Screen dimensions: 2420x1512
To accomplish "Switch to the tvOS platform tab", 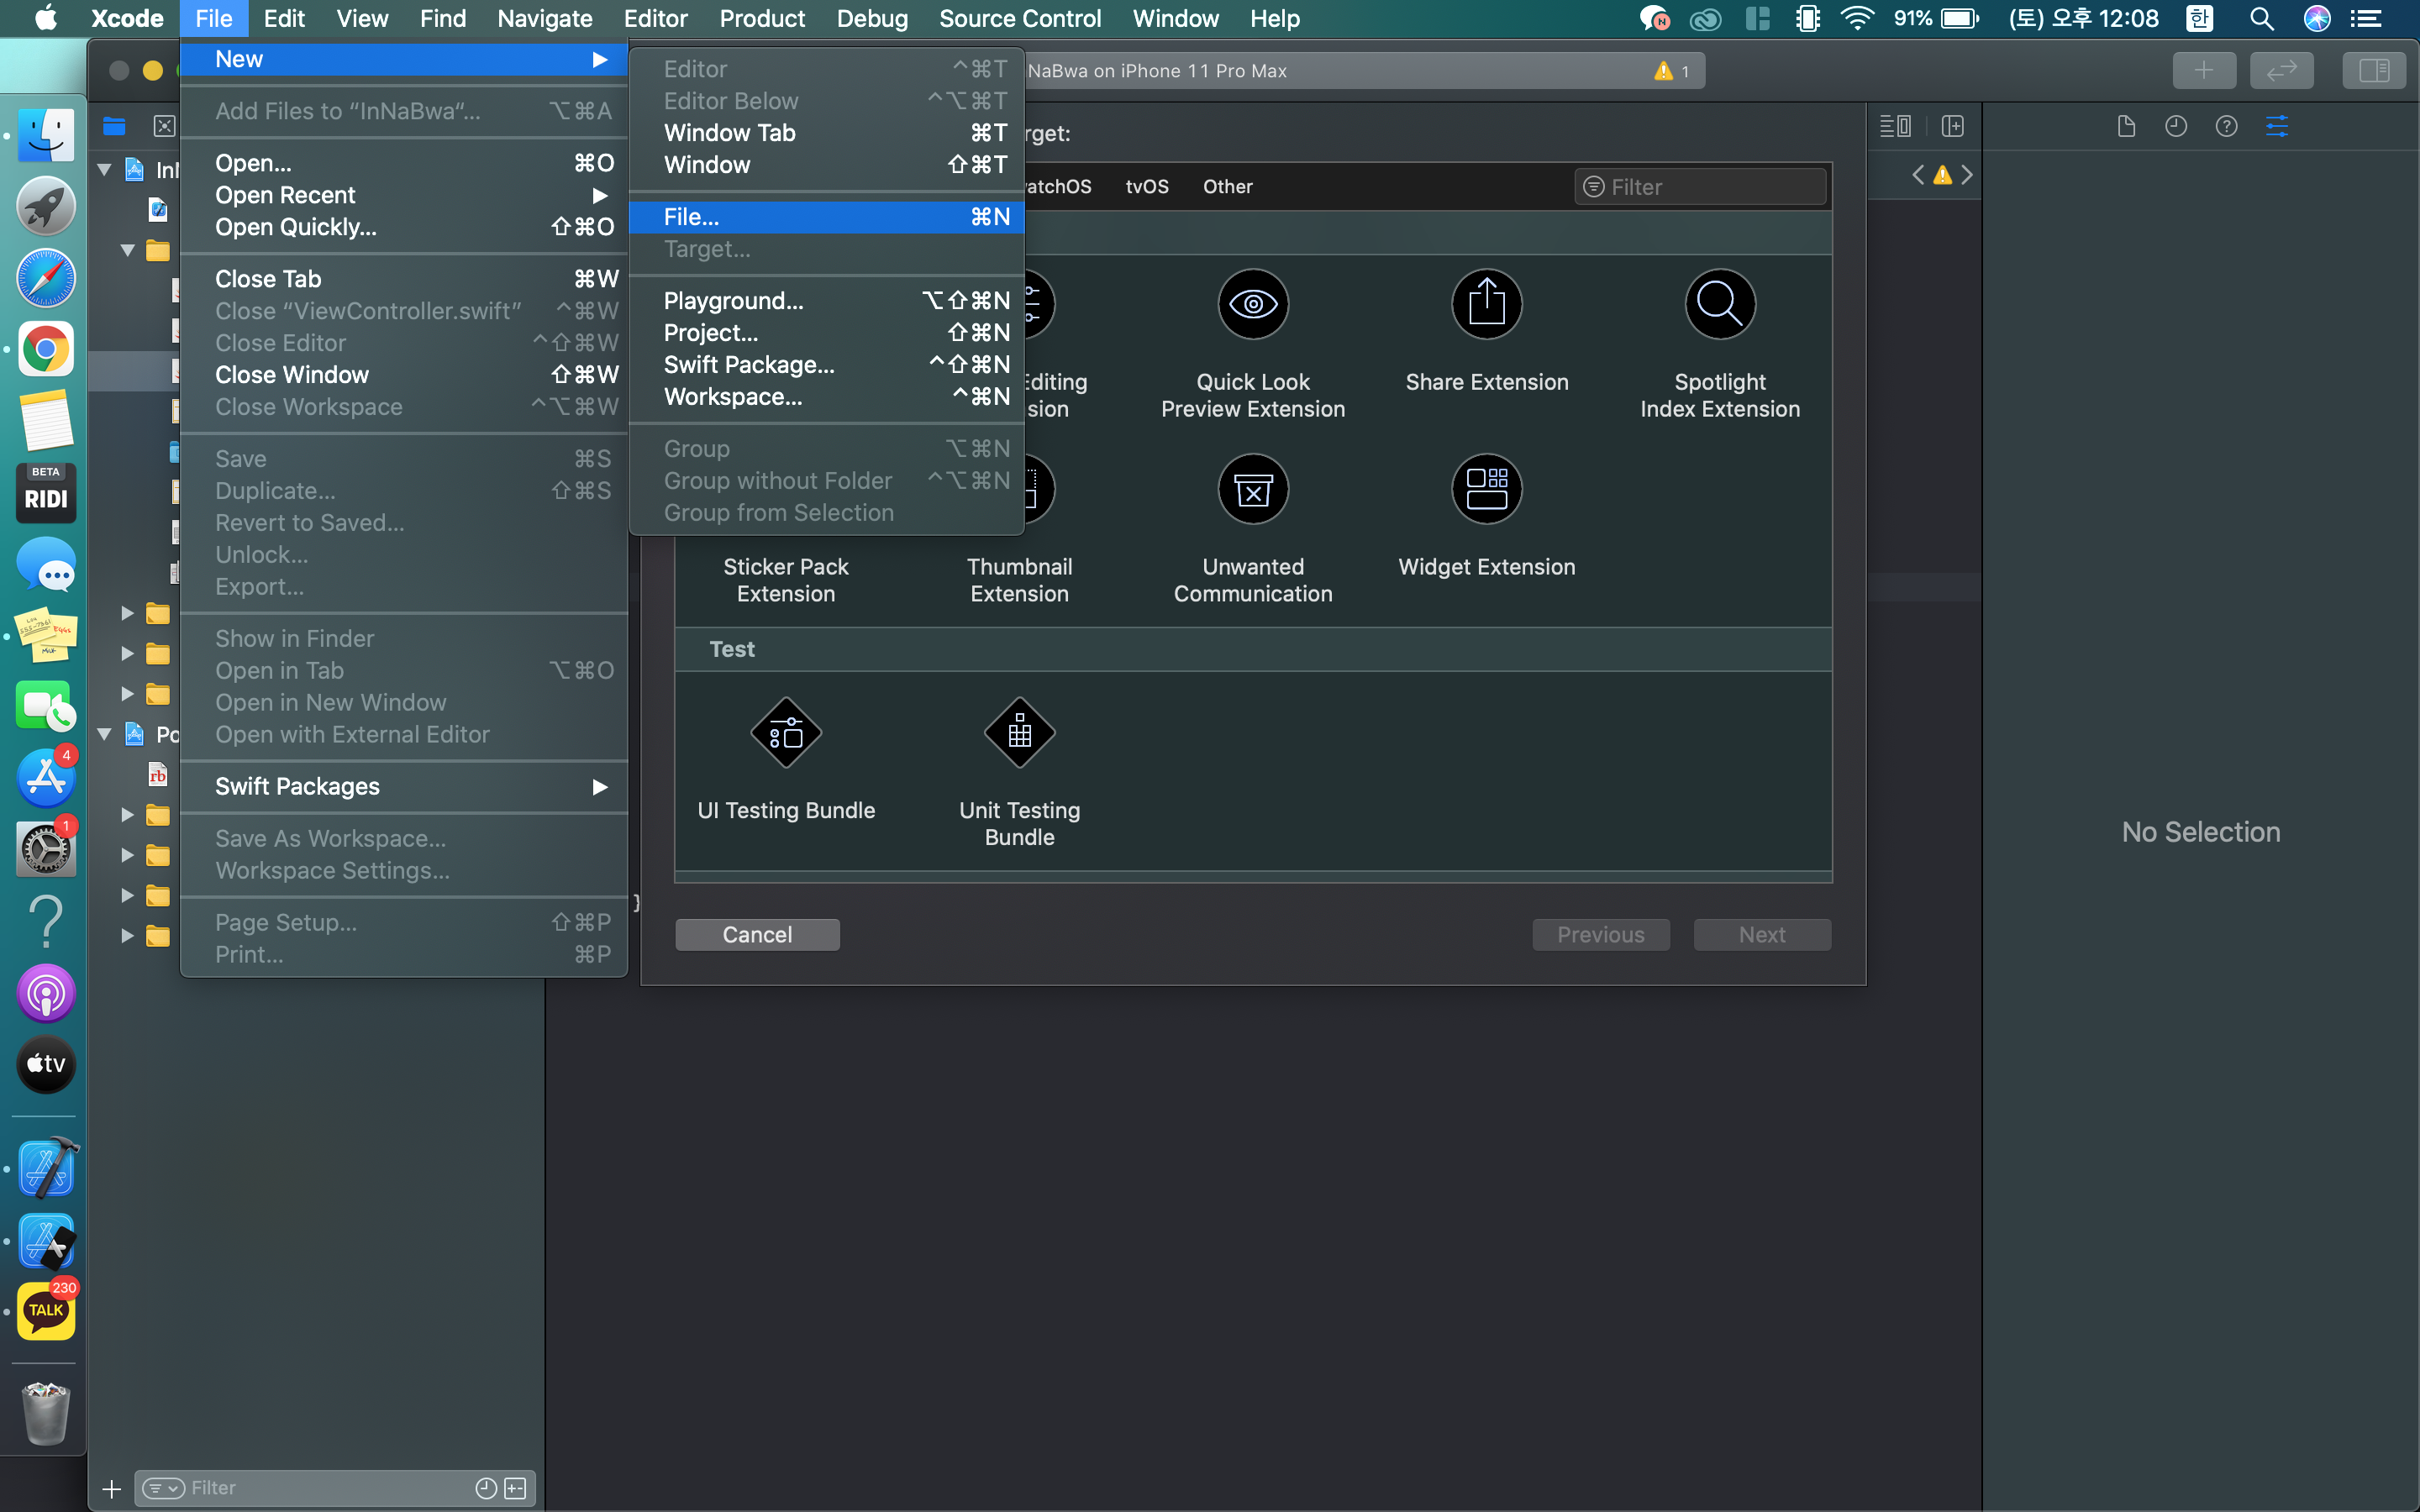I will (1147, 187).
